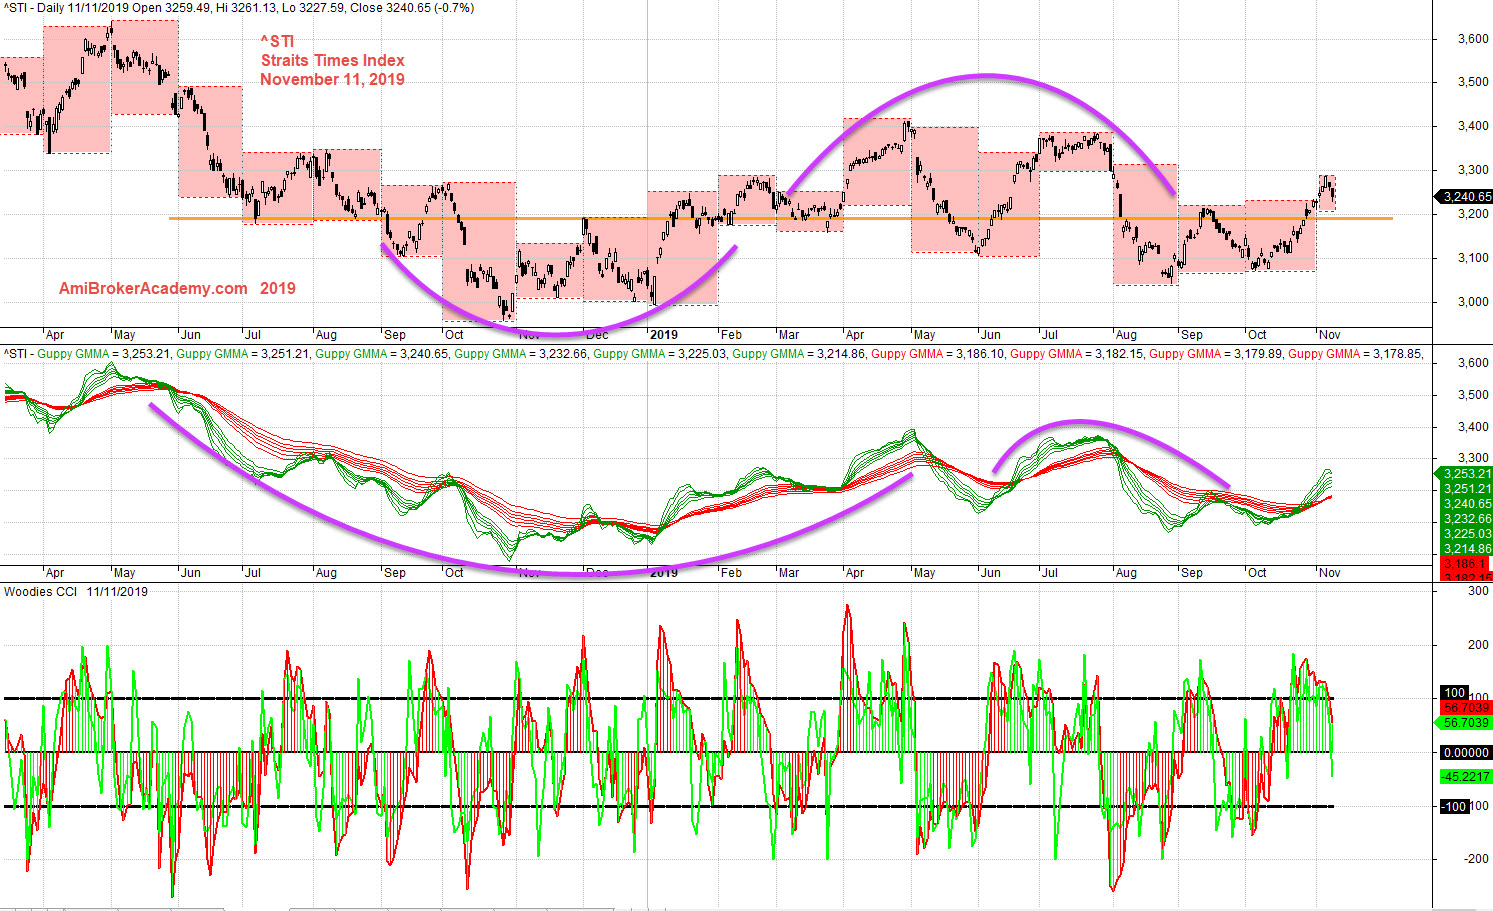The width and height of the screenshot is (1493, 911).
Task: Select the green 3,253.21 value tag in GMMA pane
Action: (1465, 474)
